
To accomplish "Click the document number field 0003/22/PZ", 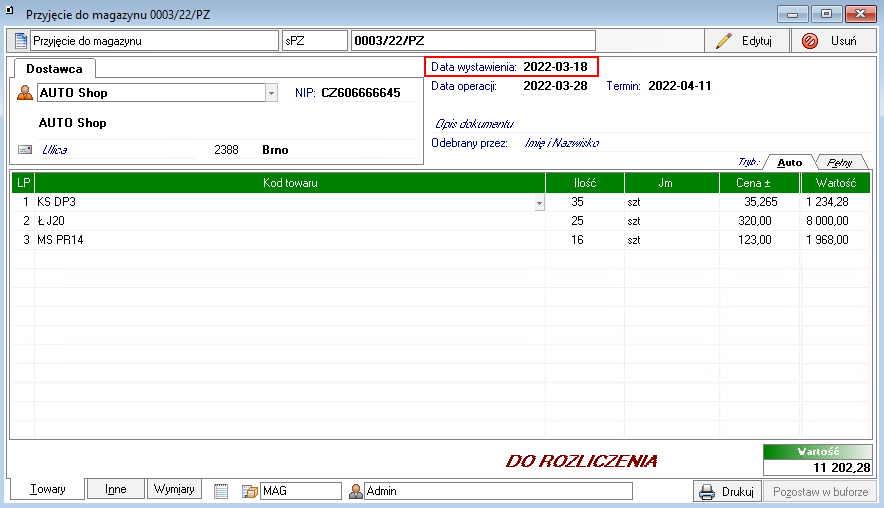I will (x=472, y=41).
